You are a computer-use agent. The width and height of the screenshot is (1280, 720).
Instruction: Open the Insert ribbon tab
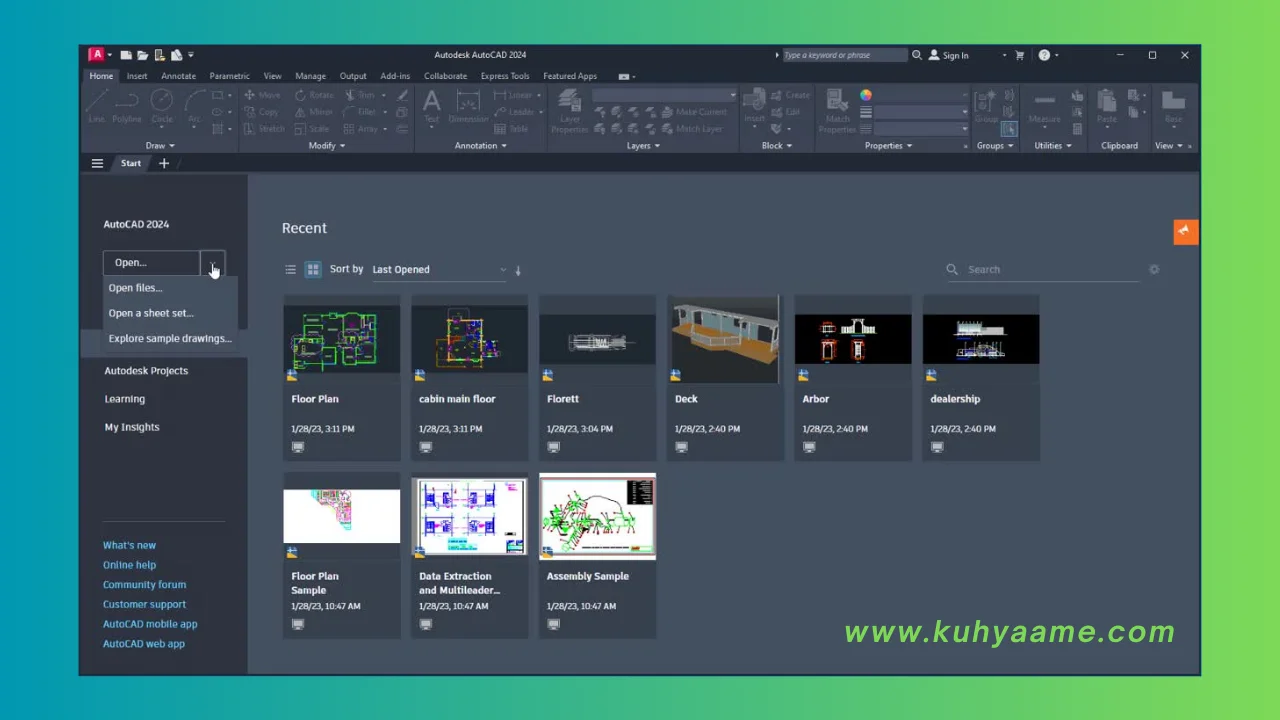137,76
